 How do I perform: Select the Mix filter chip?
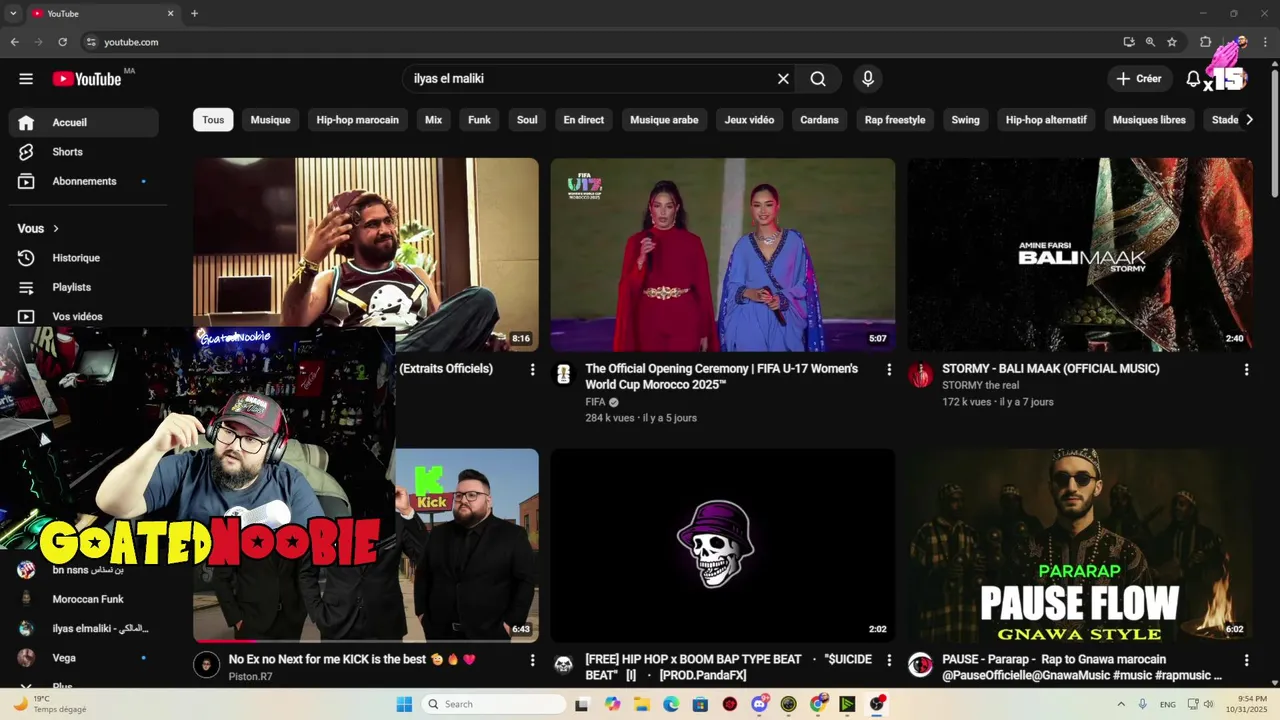pyautogui.click(x=433, y=120)
